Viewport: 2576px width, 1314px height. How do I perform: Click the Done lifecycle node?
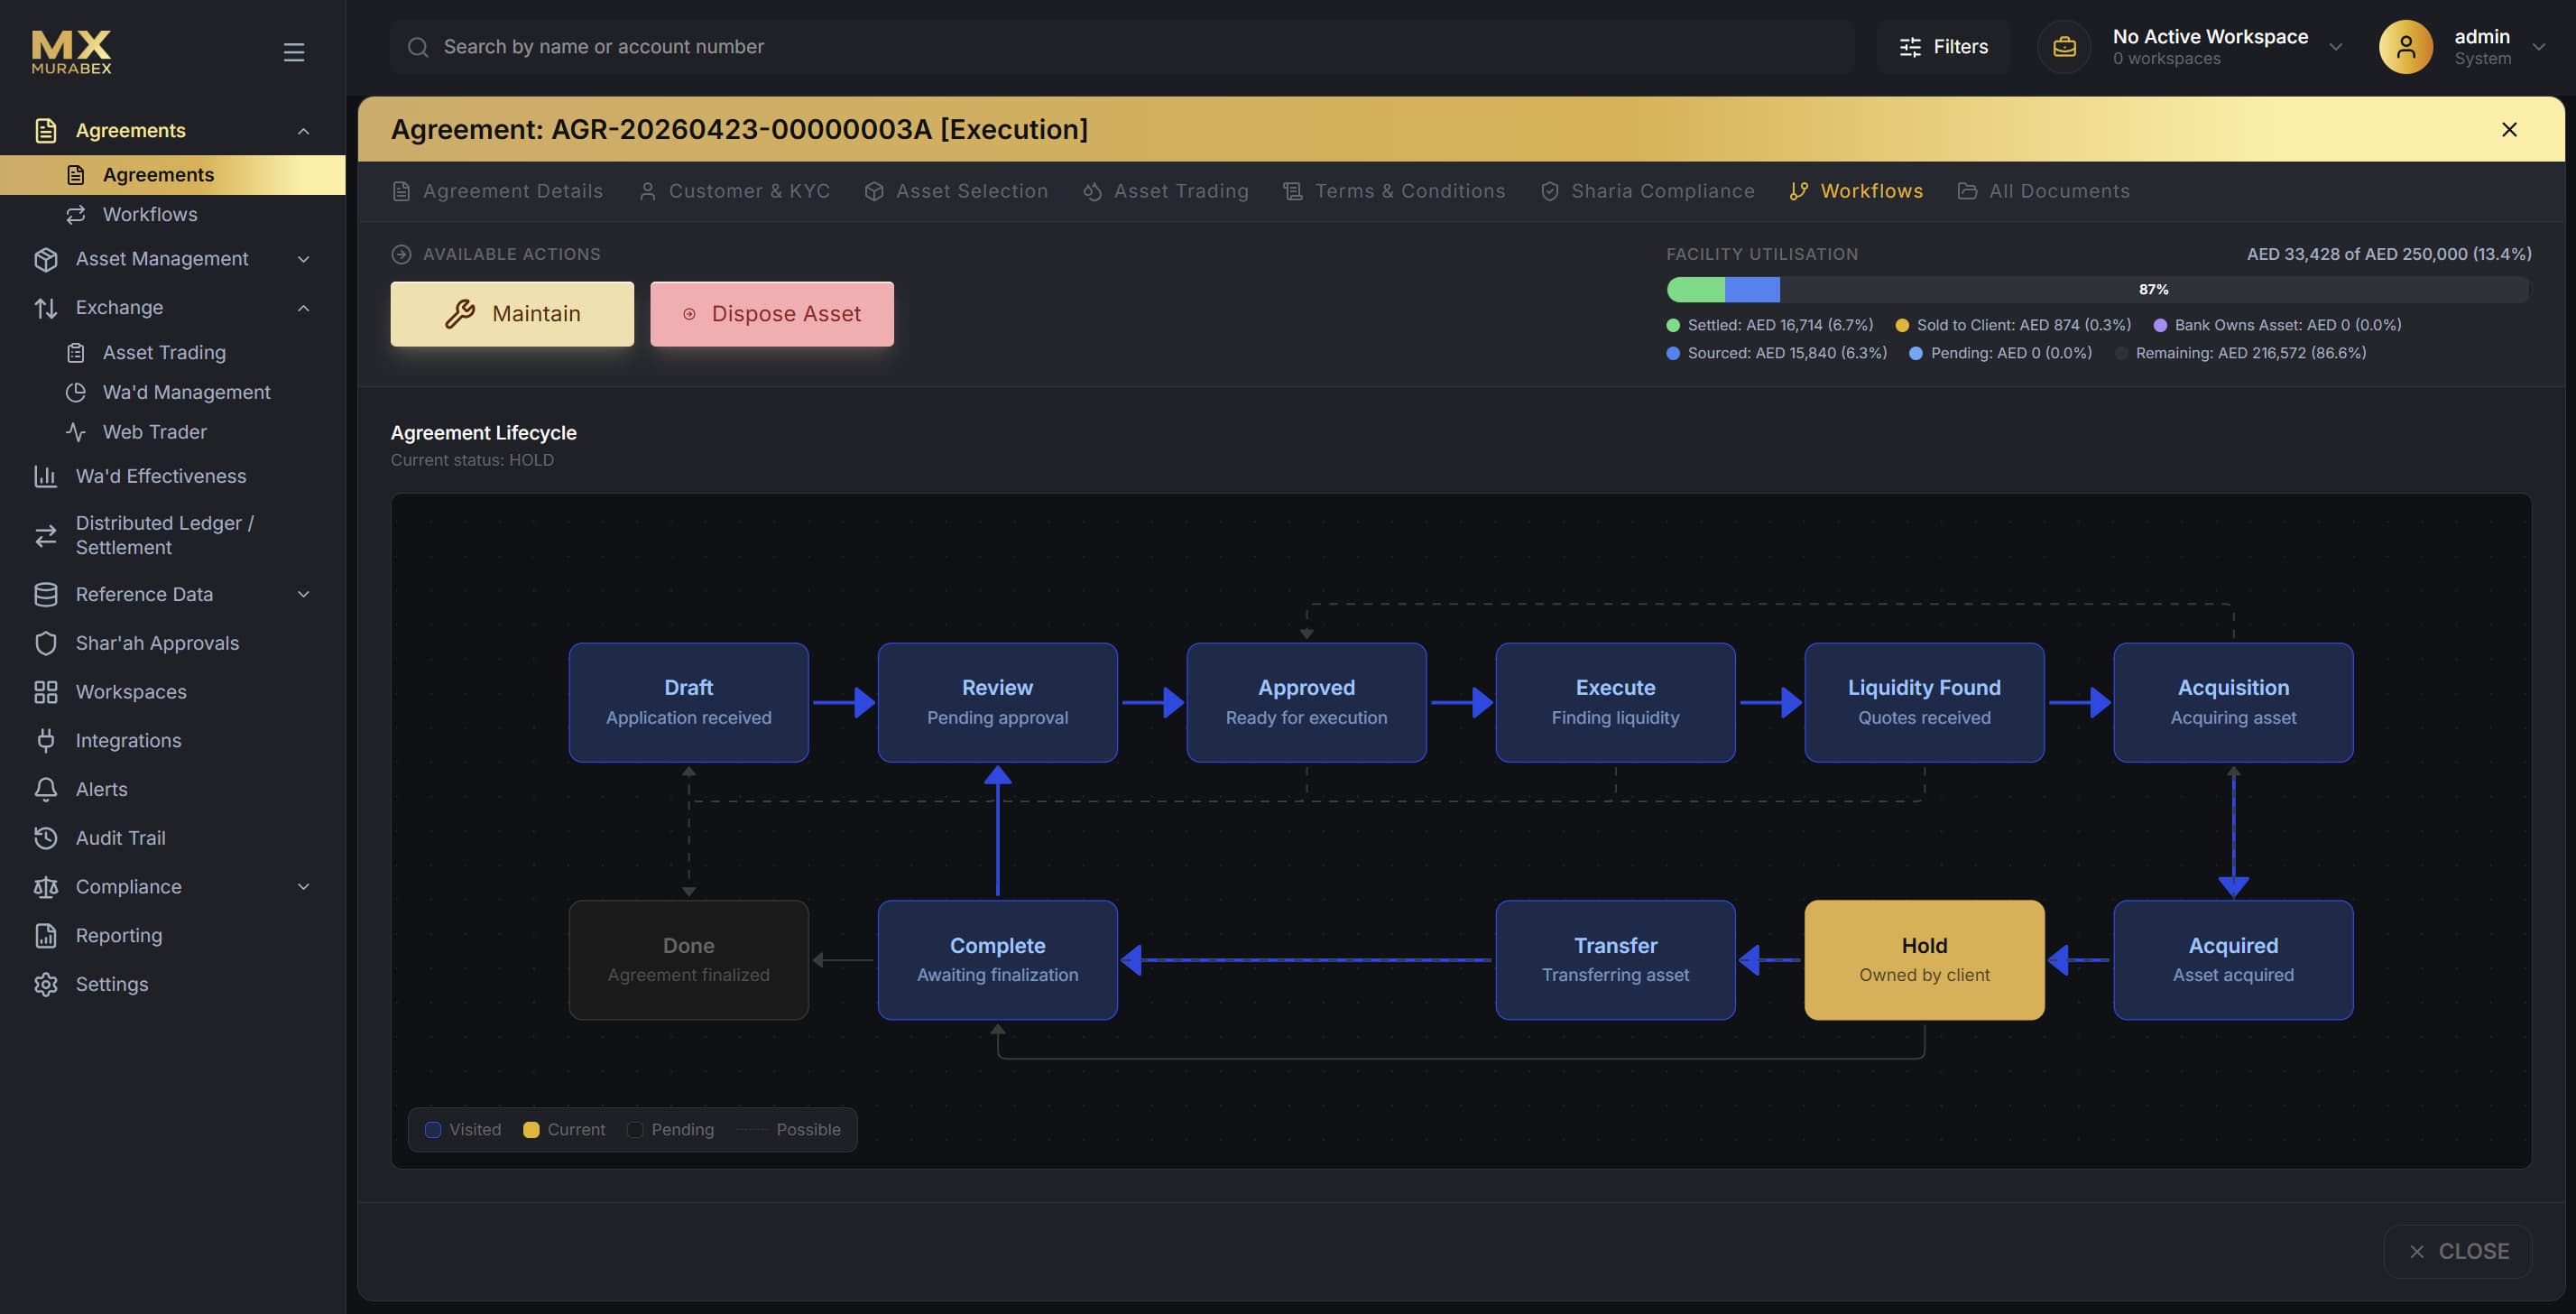[x=689, y=960]
